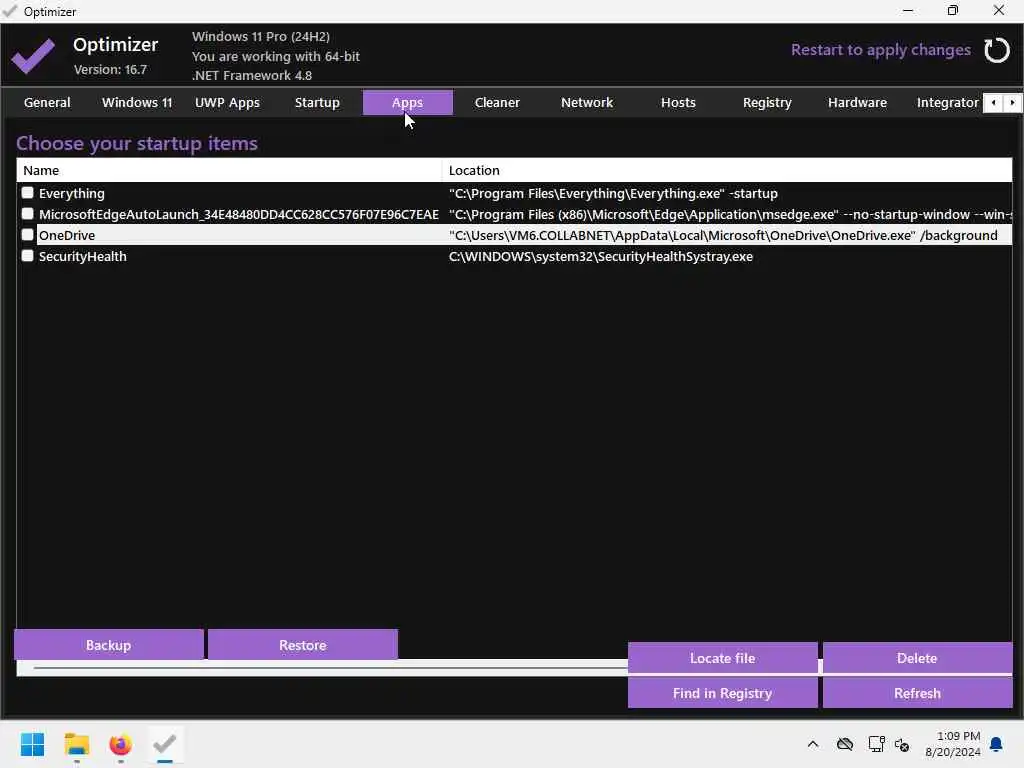Switch to General tab

pos(47,103)
